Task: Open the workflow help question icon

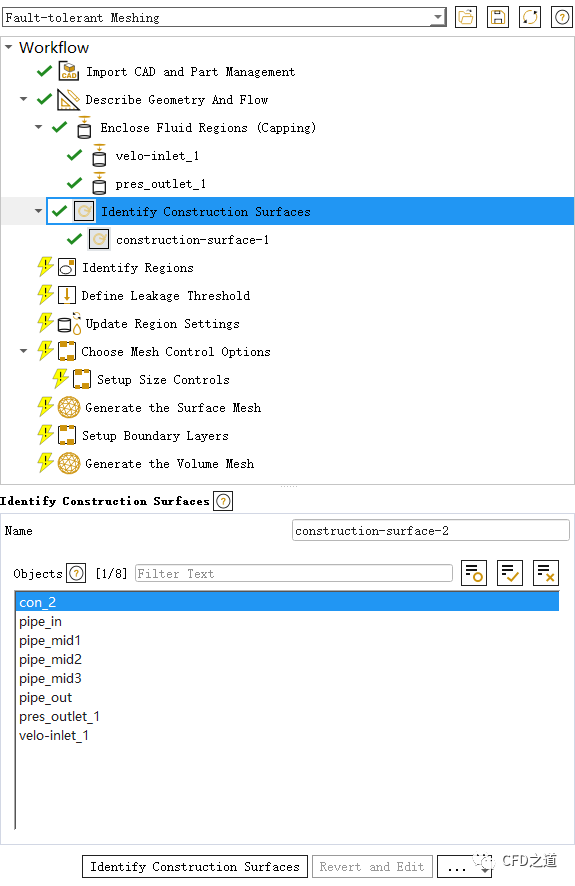Action: tap(561, 17)
